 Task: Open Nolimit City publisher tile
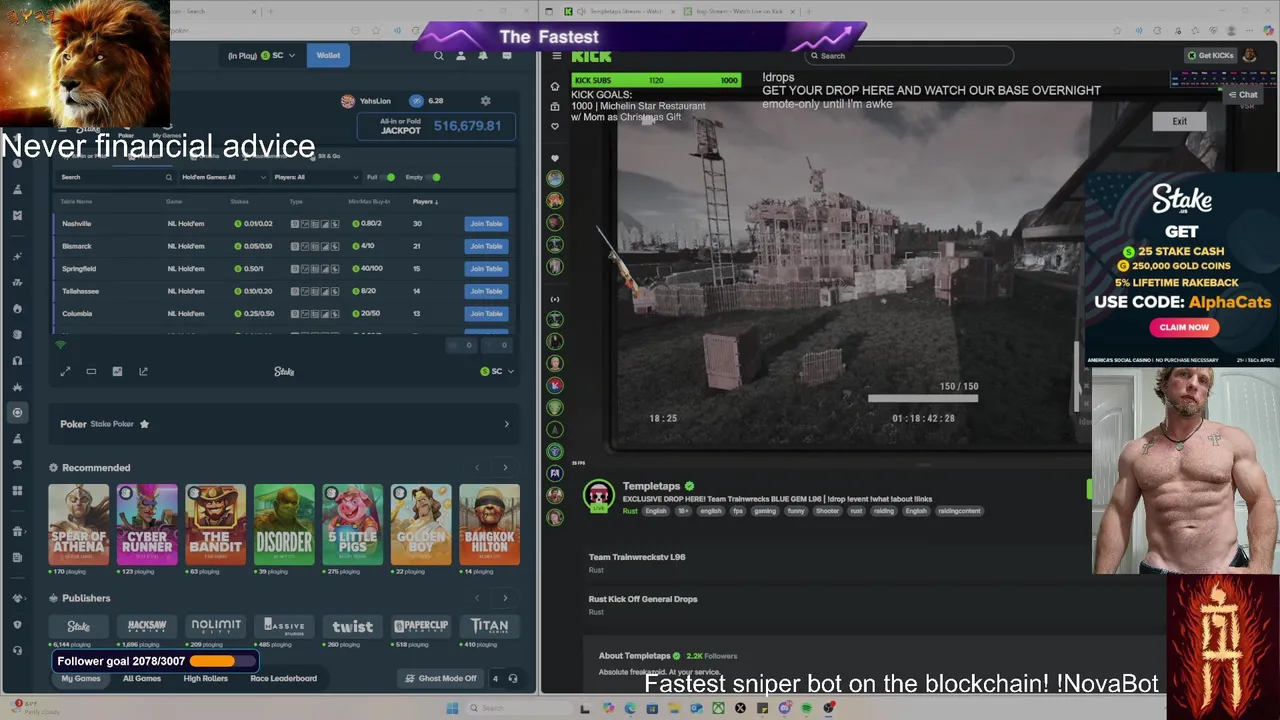(216, 626)
